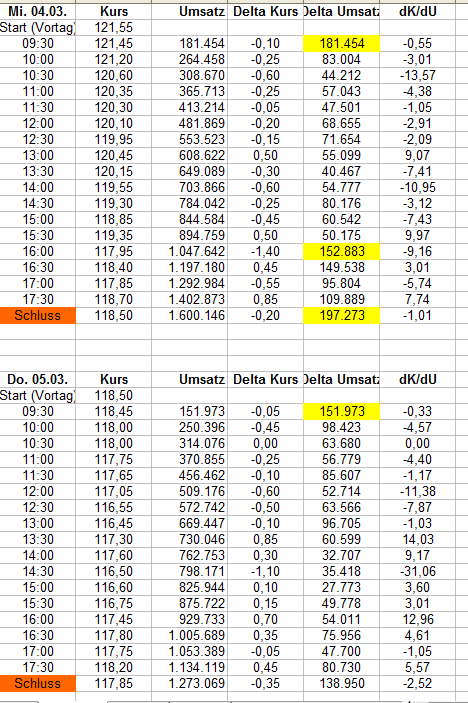This screenshot has height=703, width=468.
Task: Select Umsatz cell 649.089
Action: [202, 171]
